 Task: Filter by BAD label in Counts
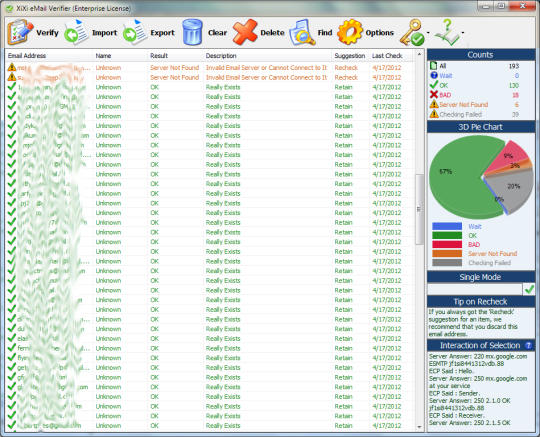pos(445,95)
